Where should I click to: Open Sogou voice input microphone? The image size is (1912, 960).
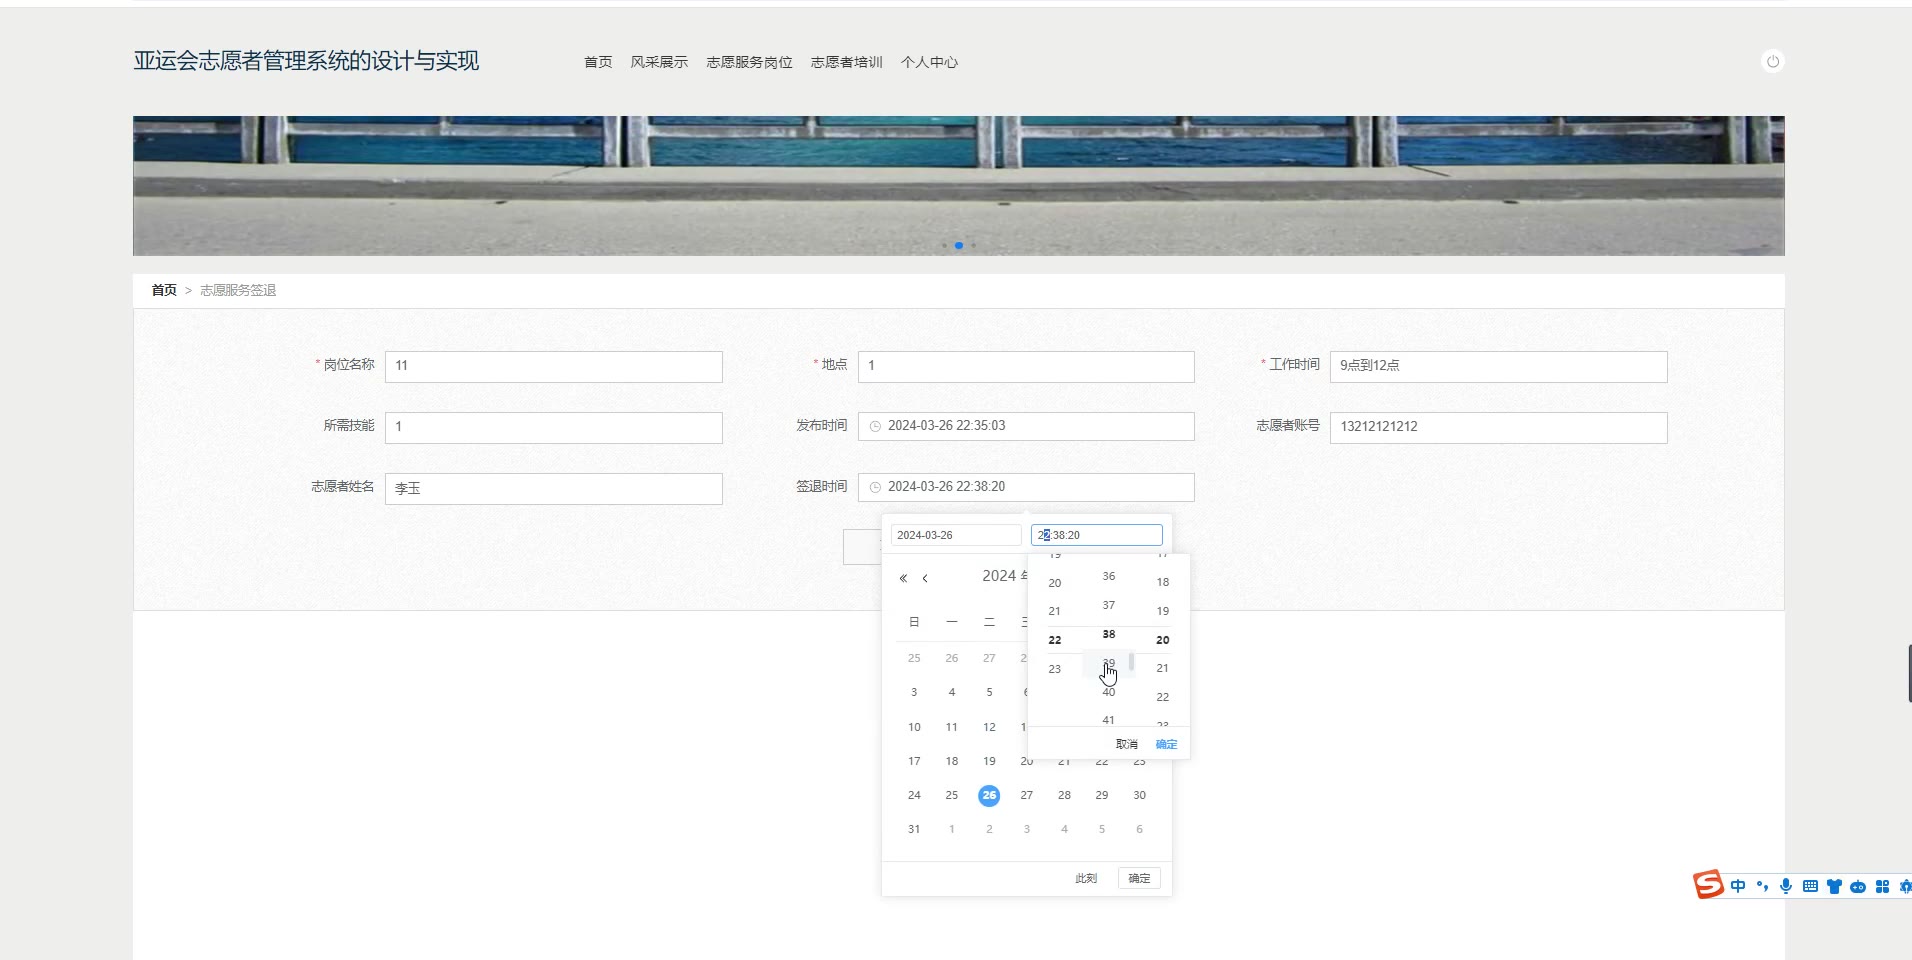[1786, 886]
